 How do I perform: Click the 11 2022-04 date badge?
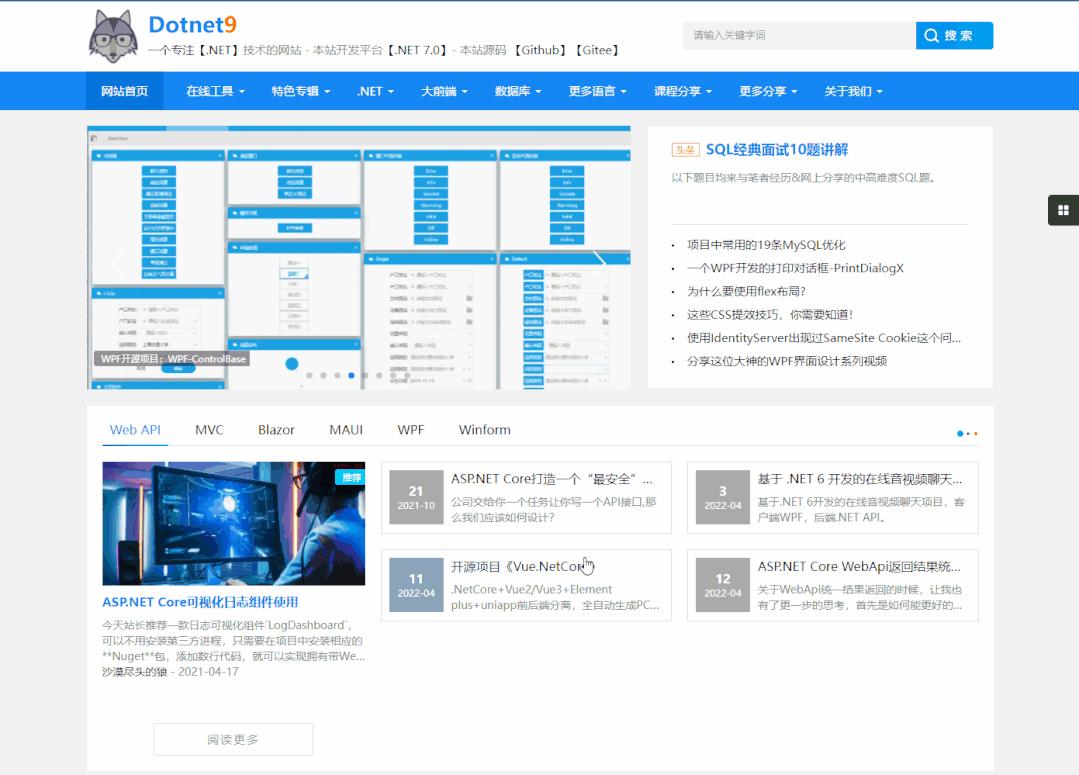click(416, 585)
